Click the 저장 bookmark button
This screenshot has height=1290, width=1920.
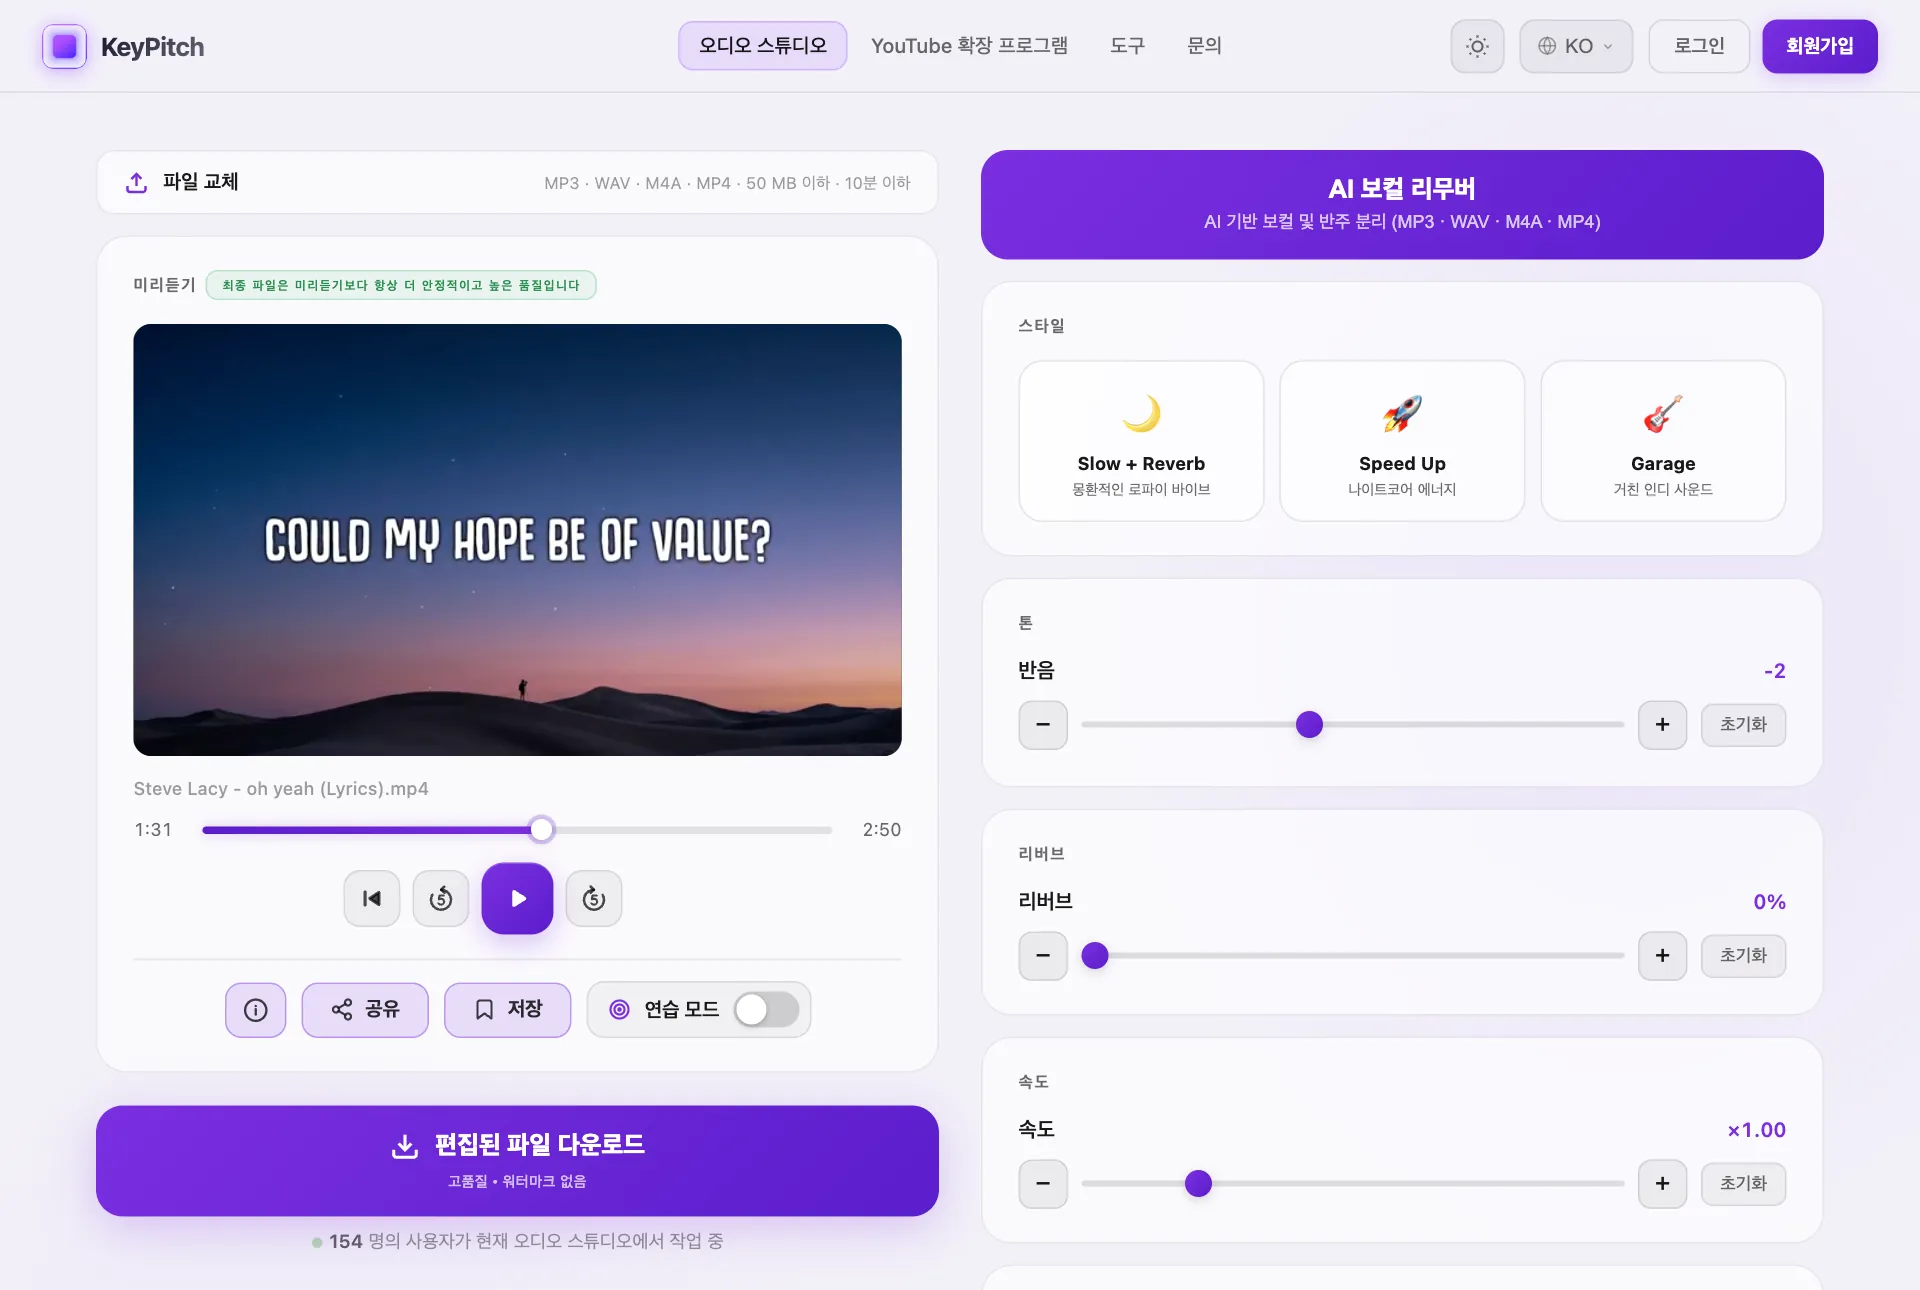coord(508,1010)
